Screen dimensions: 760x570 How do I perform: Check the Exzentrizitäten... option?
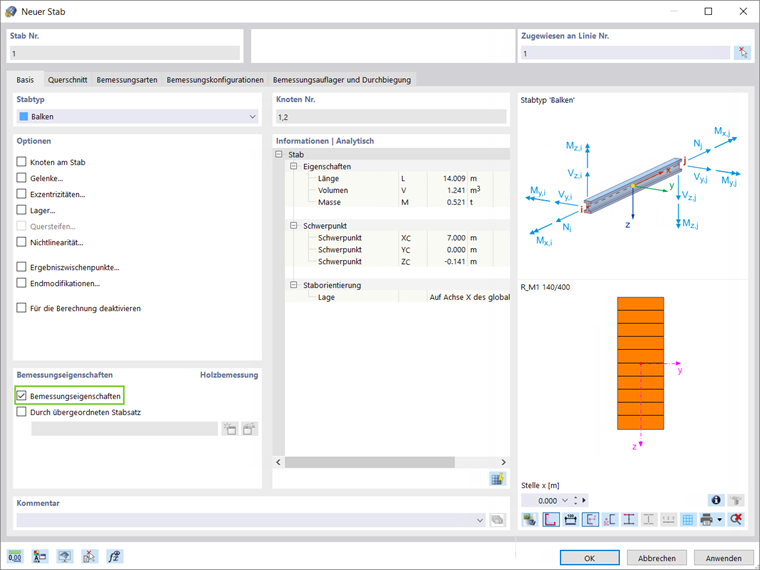coord(21,194)
